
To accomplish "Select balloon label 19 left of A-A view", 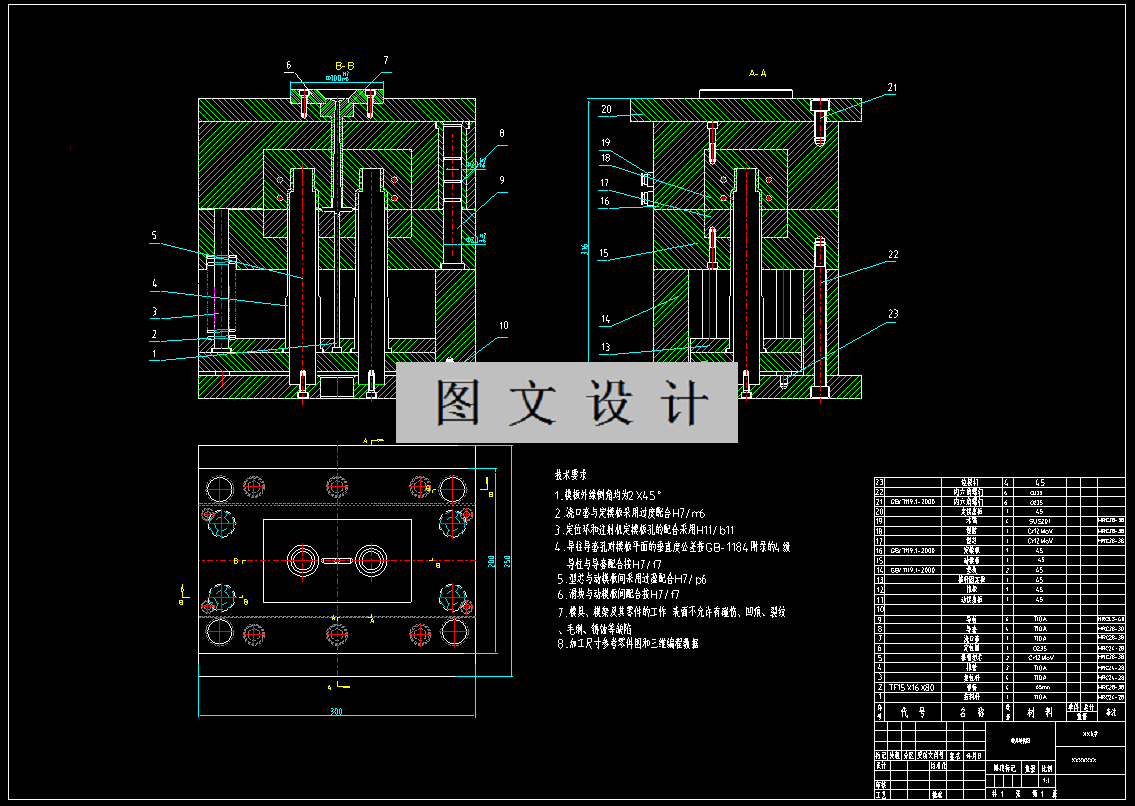I will point(605,143).
